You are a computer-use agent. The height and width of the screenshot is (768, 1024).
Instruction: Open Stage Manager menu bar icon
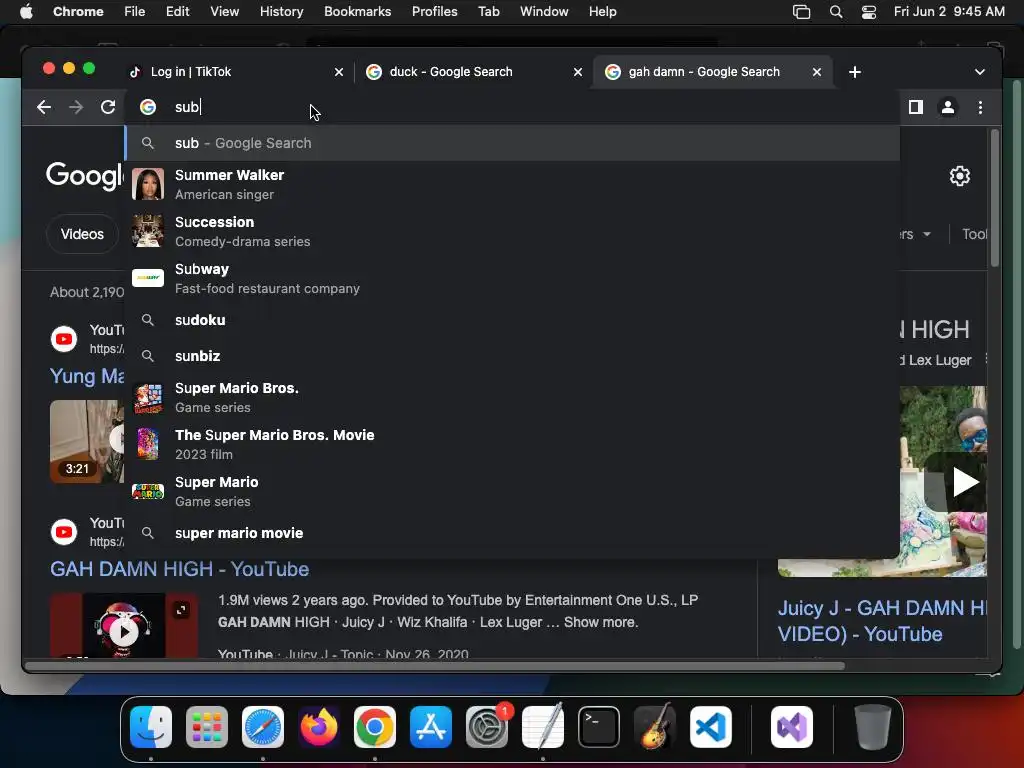coord(801,12)
